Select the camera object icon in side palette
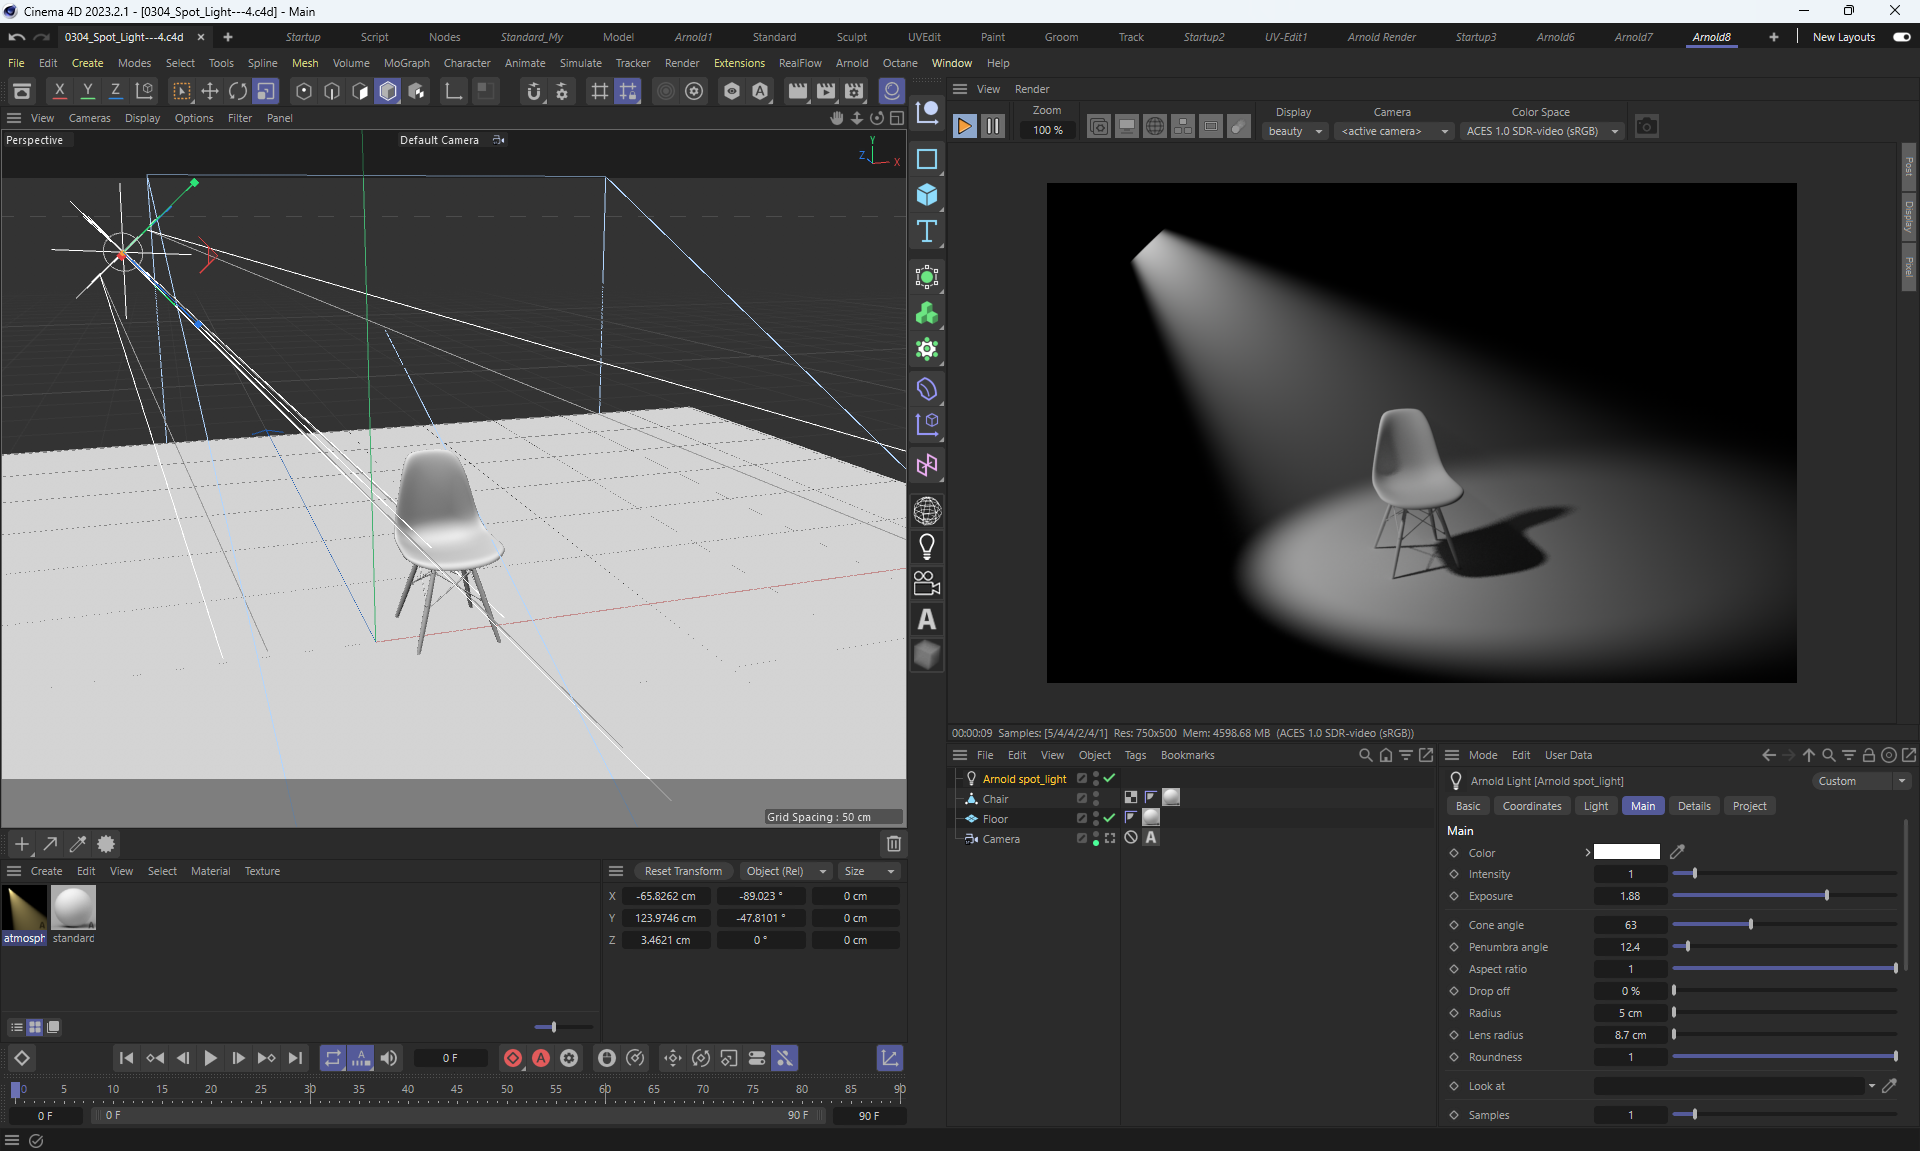This screenshot has height=1151, width=1920. 927,583
